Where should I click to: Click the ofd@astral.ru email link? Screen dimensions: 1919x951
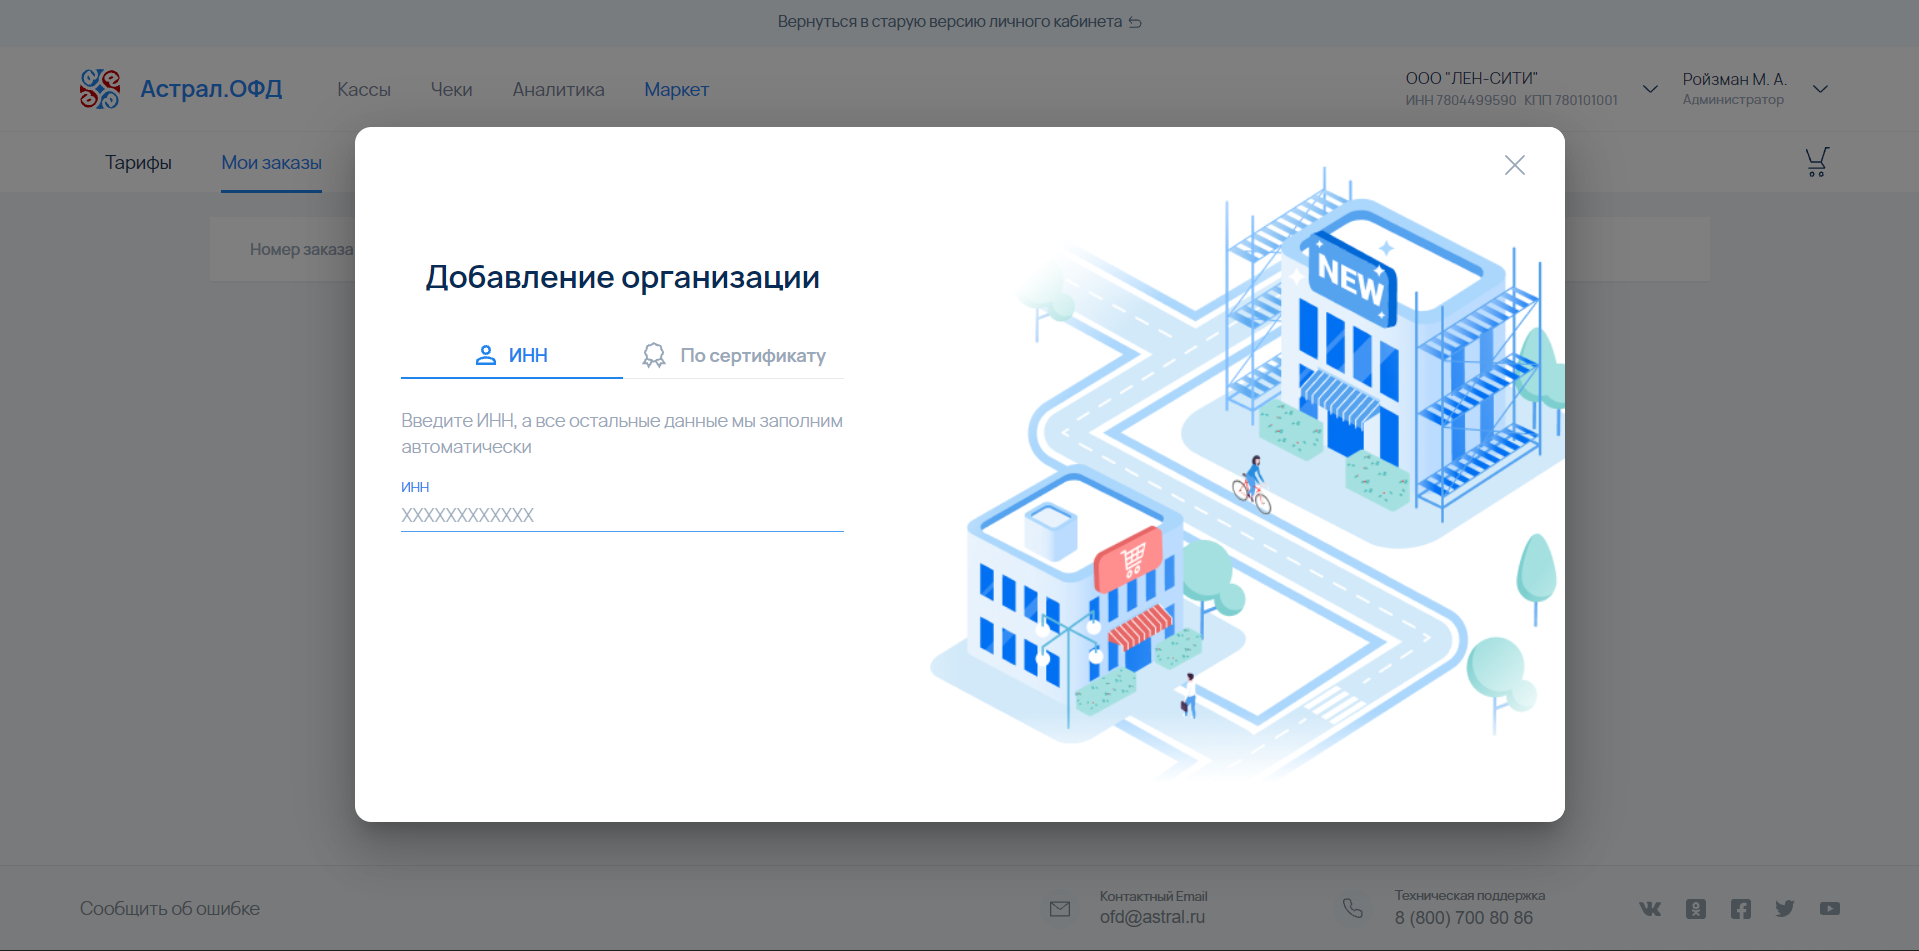[x=1152, y=917]
